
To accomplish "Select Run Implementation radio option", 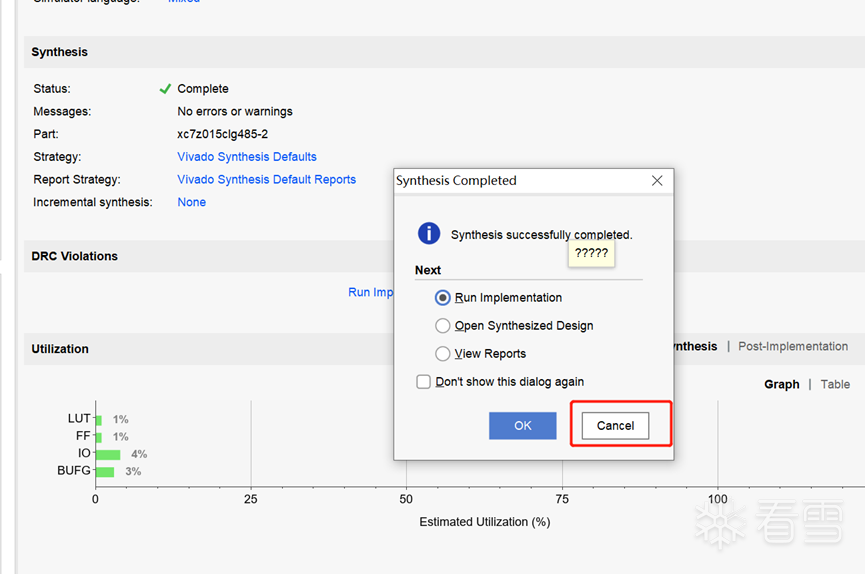I will point(443,298).
